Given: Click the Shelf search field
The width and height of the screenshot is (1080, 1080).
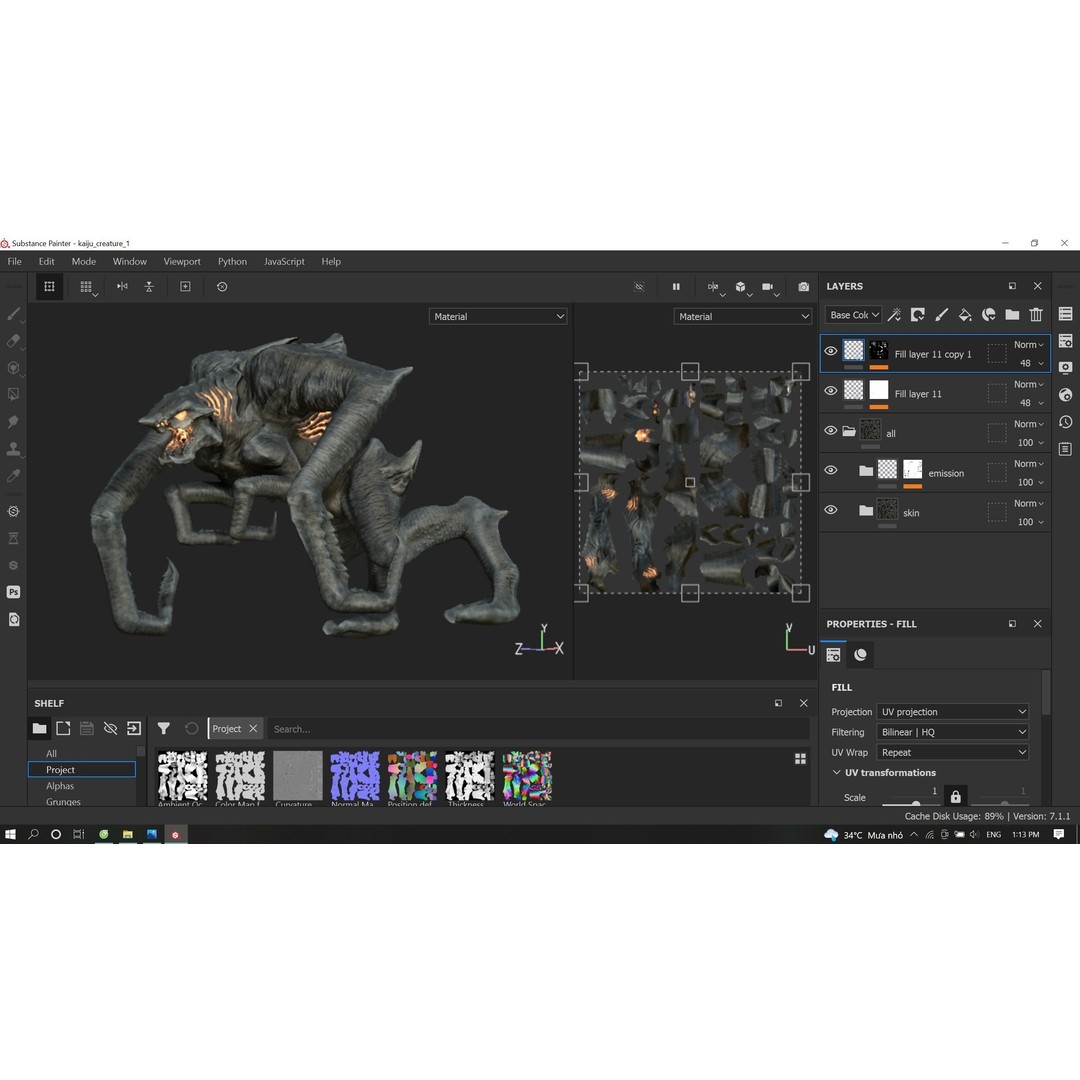Looking at the screenshot, I should click(x=537, y=729).
